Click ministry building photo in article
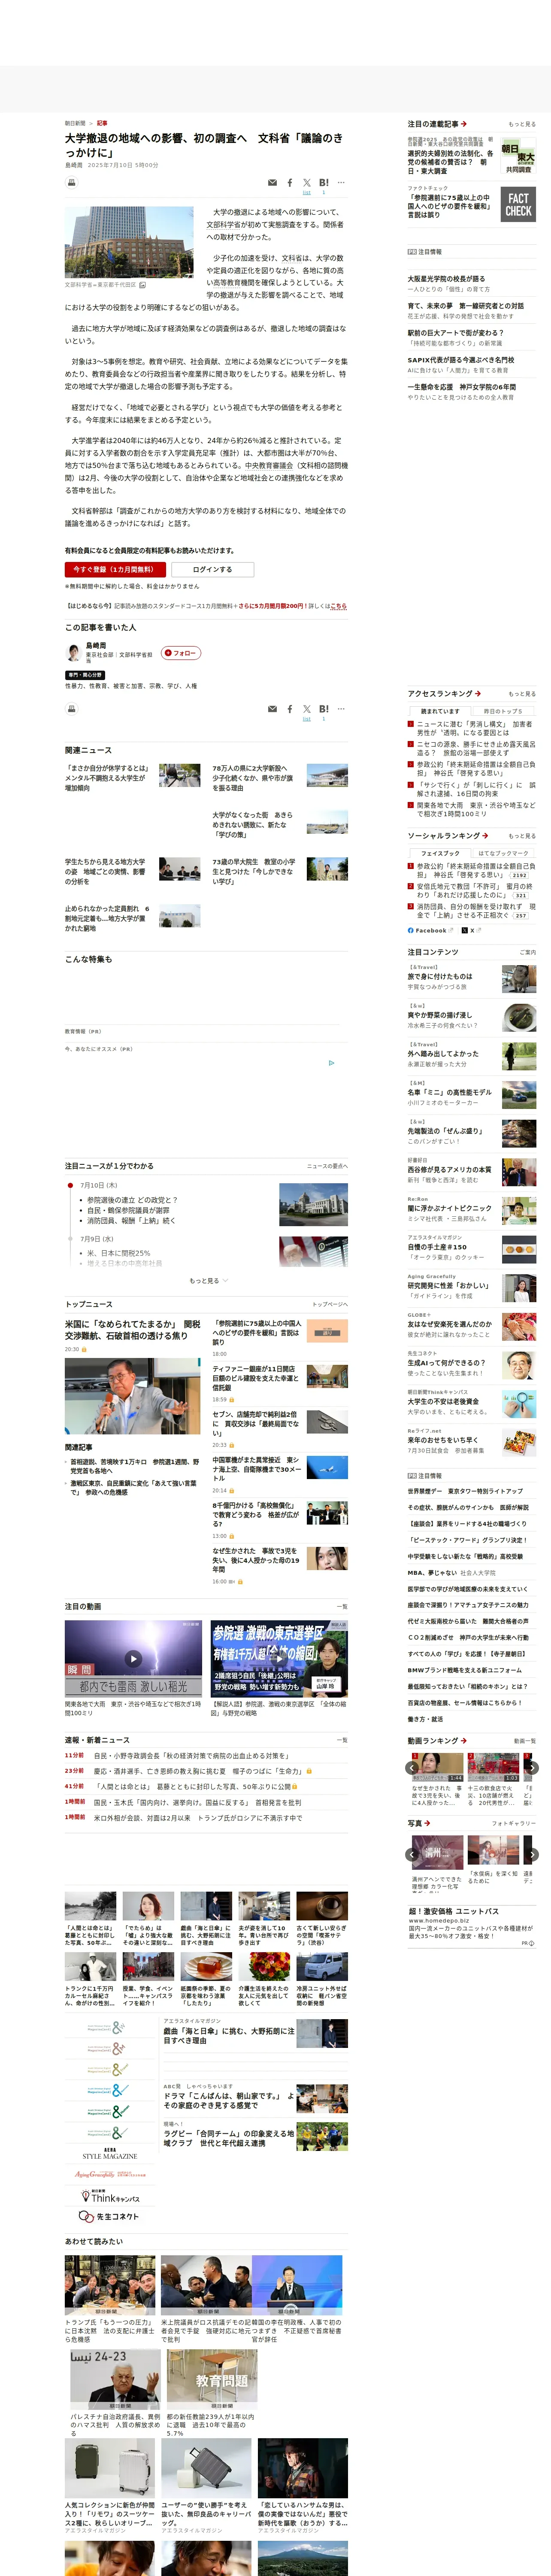The width and height of the screenshot is (551, 2576). coord(129,242)
